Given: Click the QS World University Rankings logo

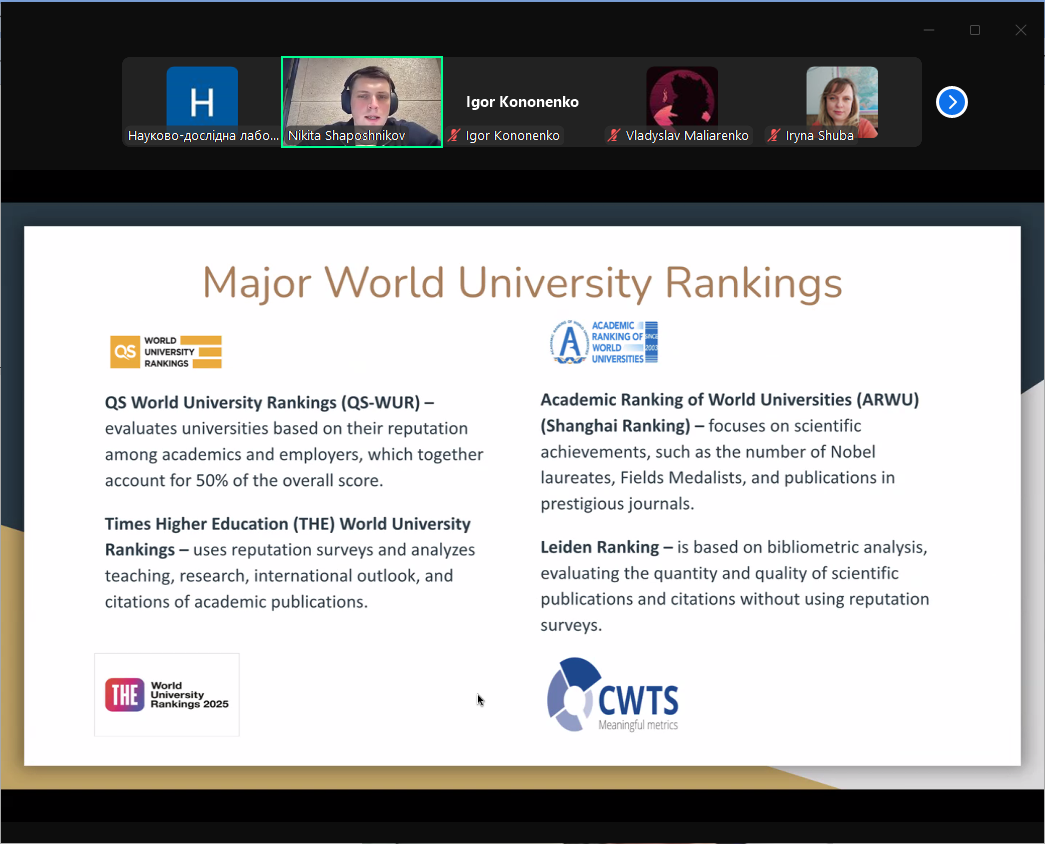Looking at the screenshot, I should [x=166, y=352].
